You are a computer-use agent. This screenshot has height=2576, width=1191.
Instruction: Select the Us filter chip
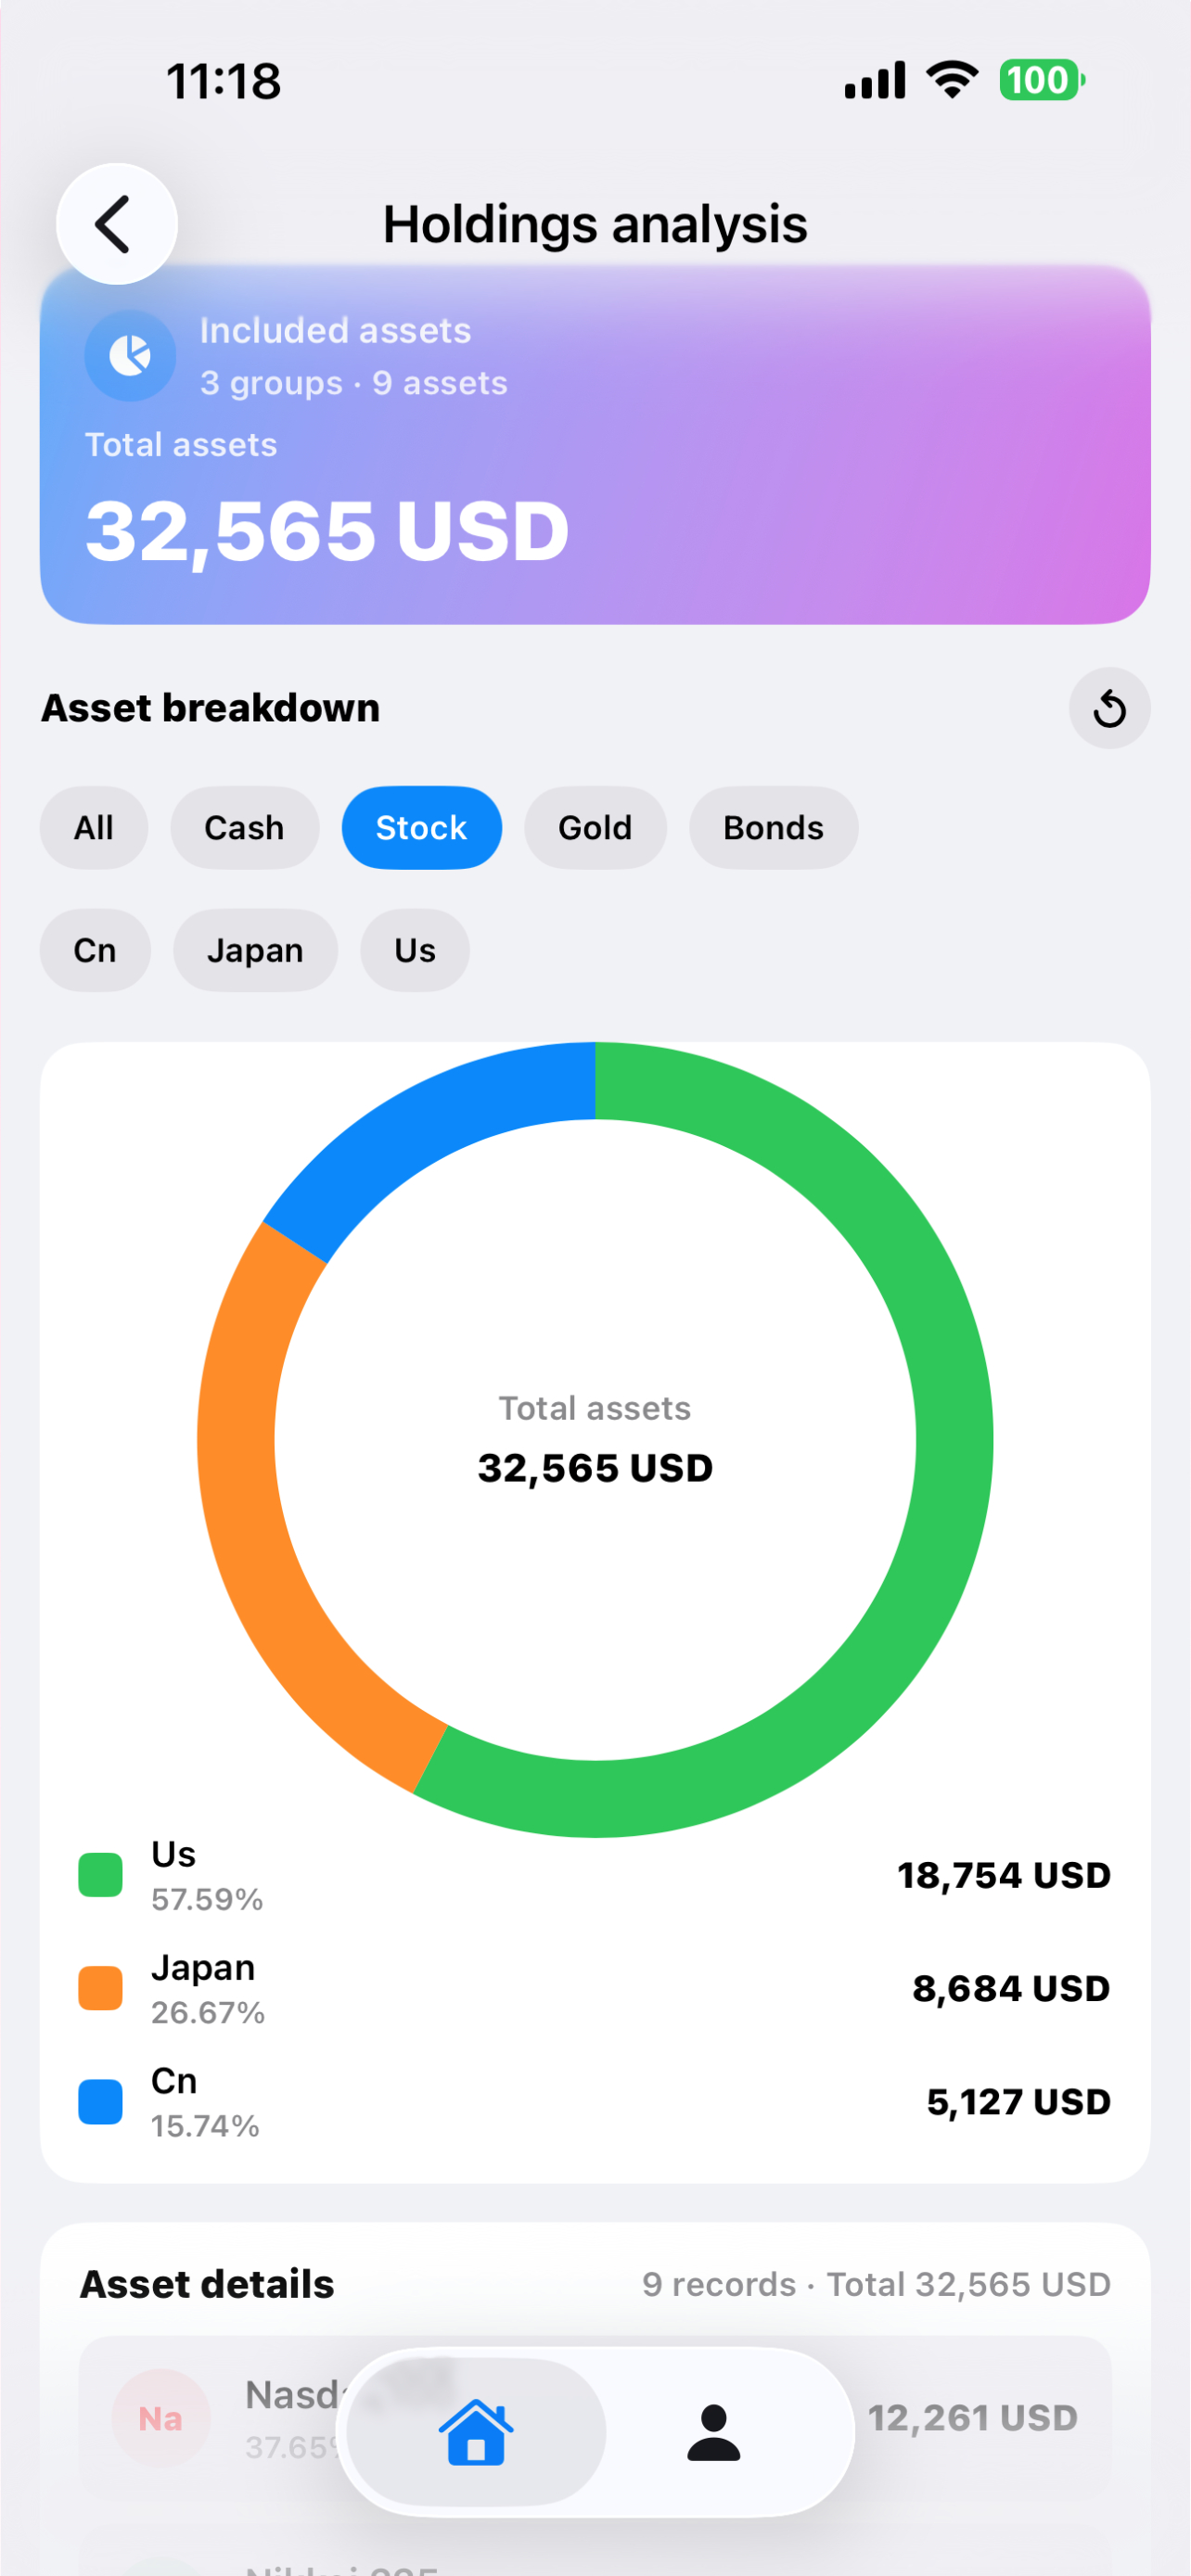click(414, 950)
